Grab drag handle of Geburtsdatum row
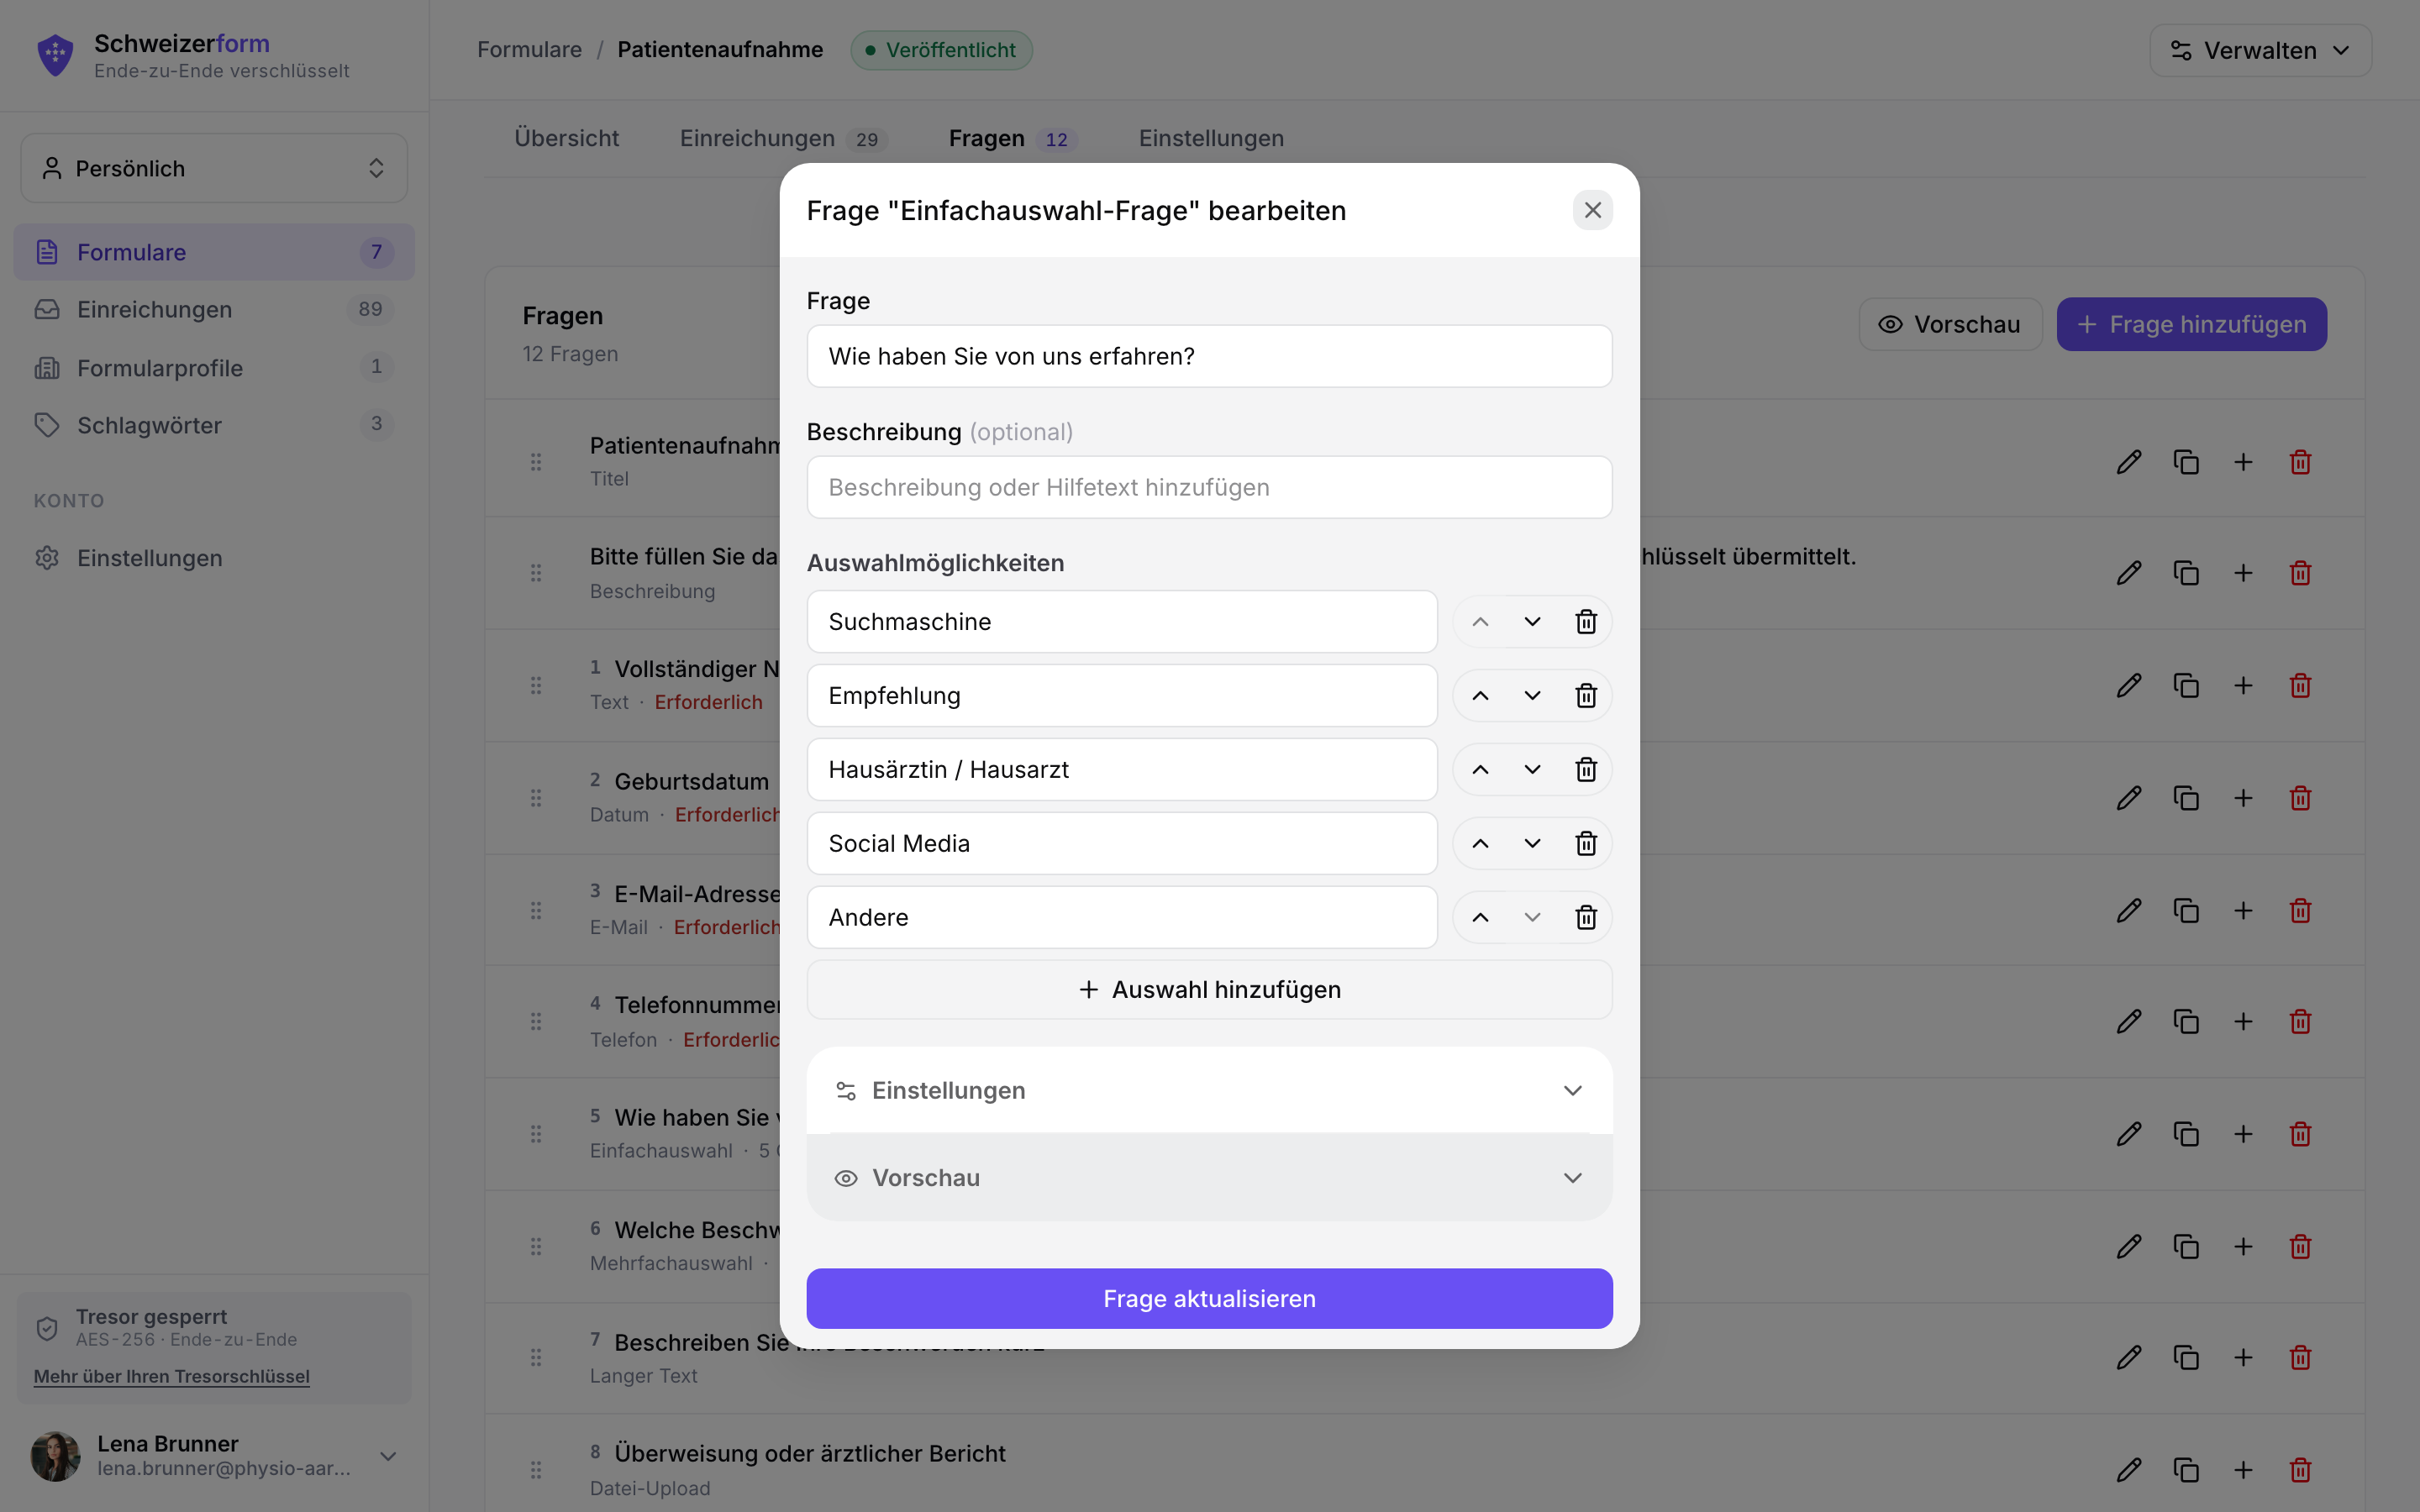The width and height of the screenshot is (2420, 1512). click(536, 798)
